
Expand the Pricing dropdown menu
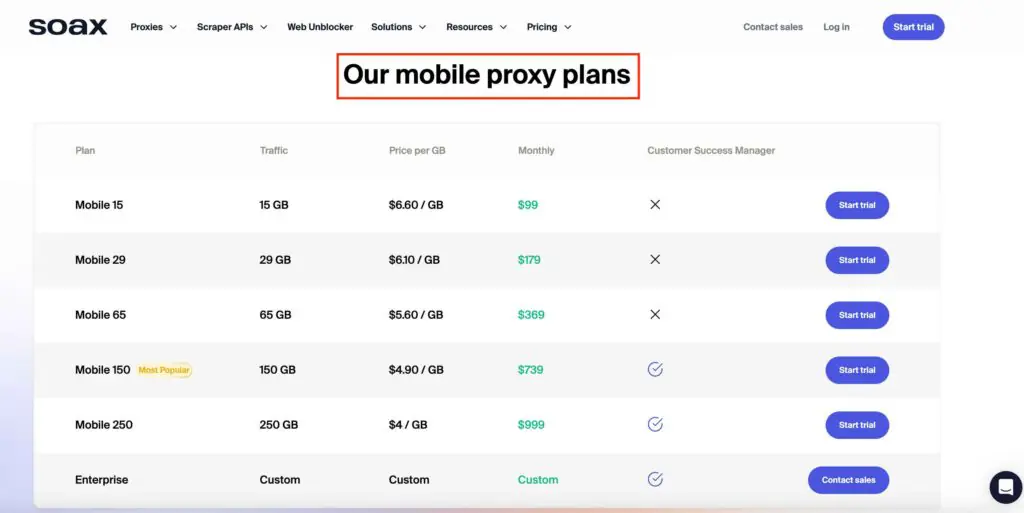[549, 27]
